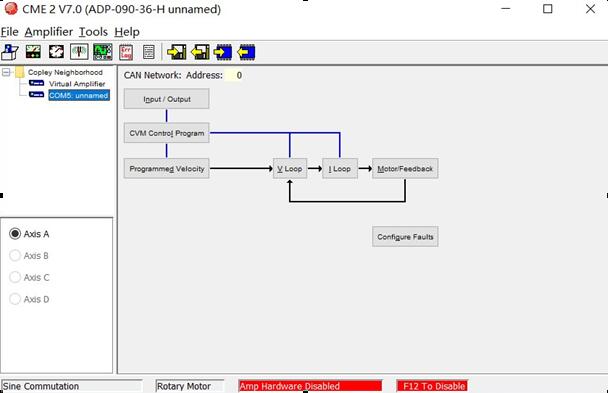Open the Amplifier menu
Image resolution: width=608 pixels, height=393 pixels.
pyautogui.click(x=48, y=32)
